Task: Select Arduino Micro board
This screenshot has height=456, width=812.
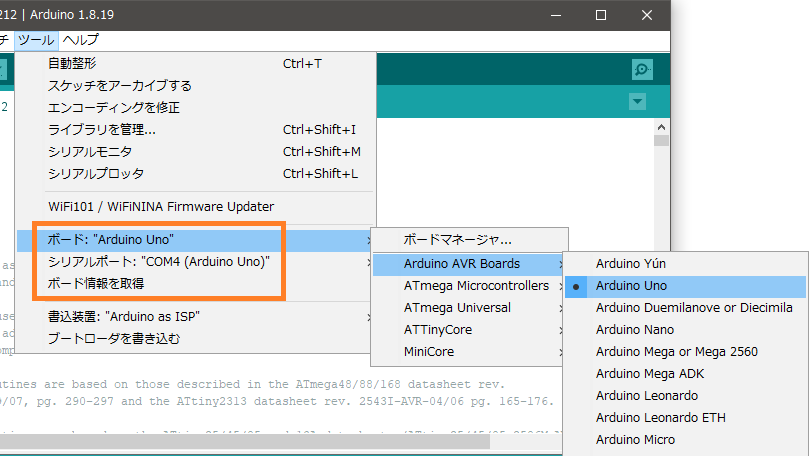Action: pyautogui.click(x=686, y=440)
